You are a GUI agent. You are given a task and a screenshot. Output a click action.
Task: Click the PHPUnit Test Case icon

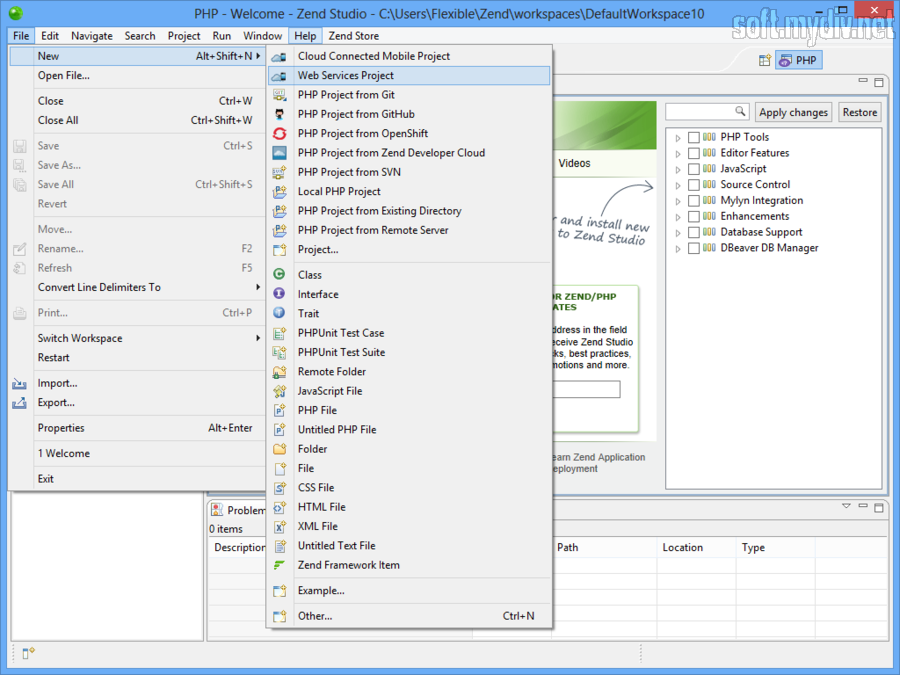click(x=279, y=333)
